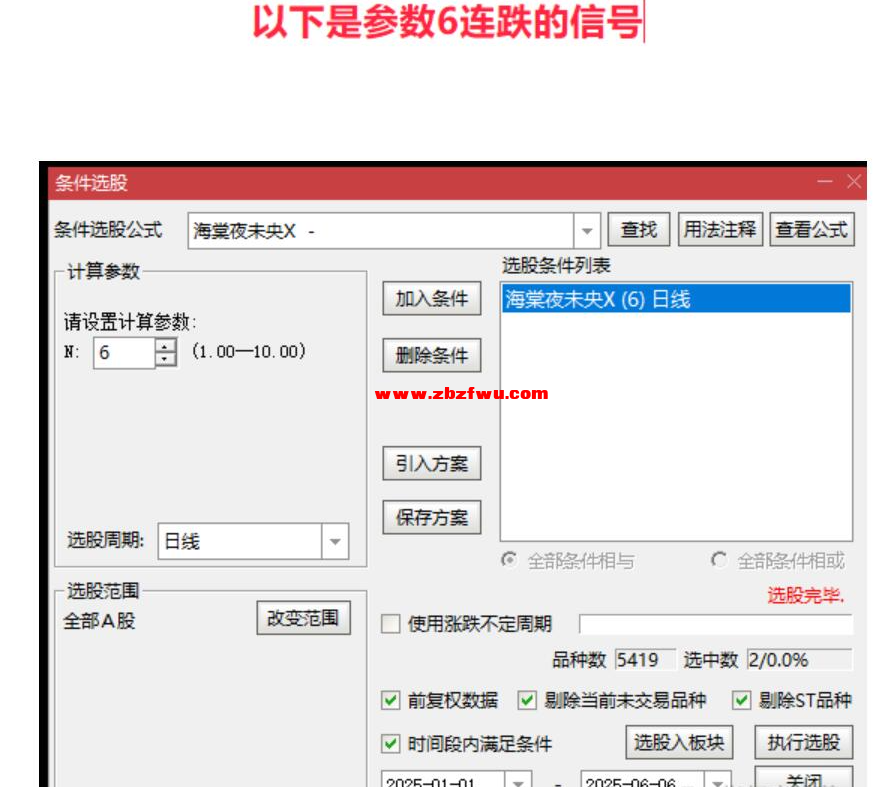Viewport: 874px width, 787px height.
Task: Close the 条件选股 window
Action: pyautogui.click(x=854, y=182)
